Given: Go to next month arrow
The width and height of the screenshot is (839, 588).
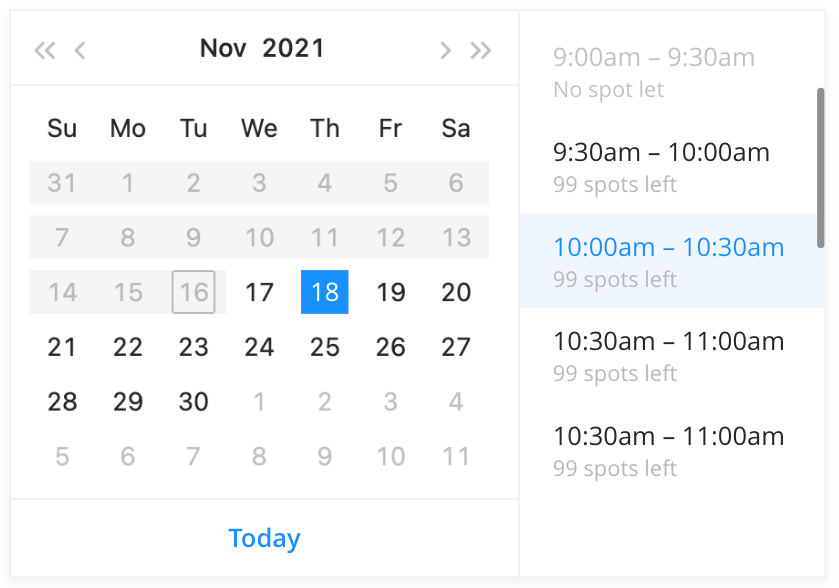Looking at the screenshot, I should tap(445, 50).
